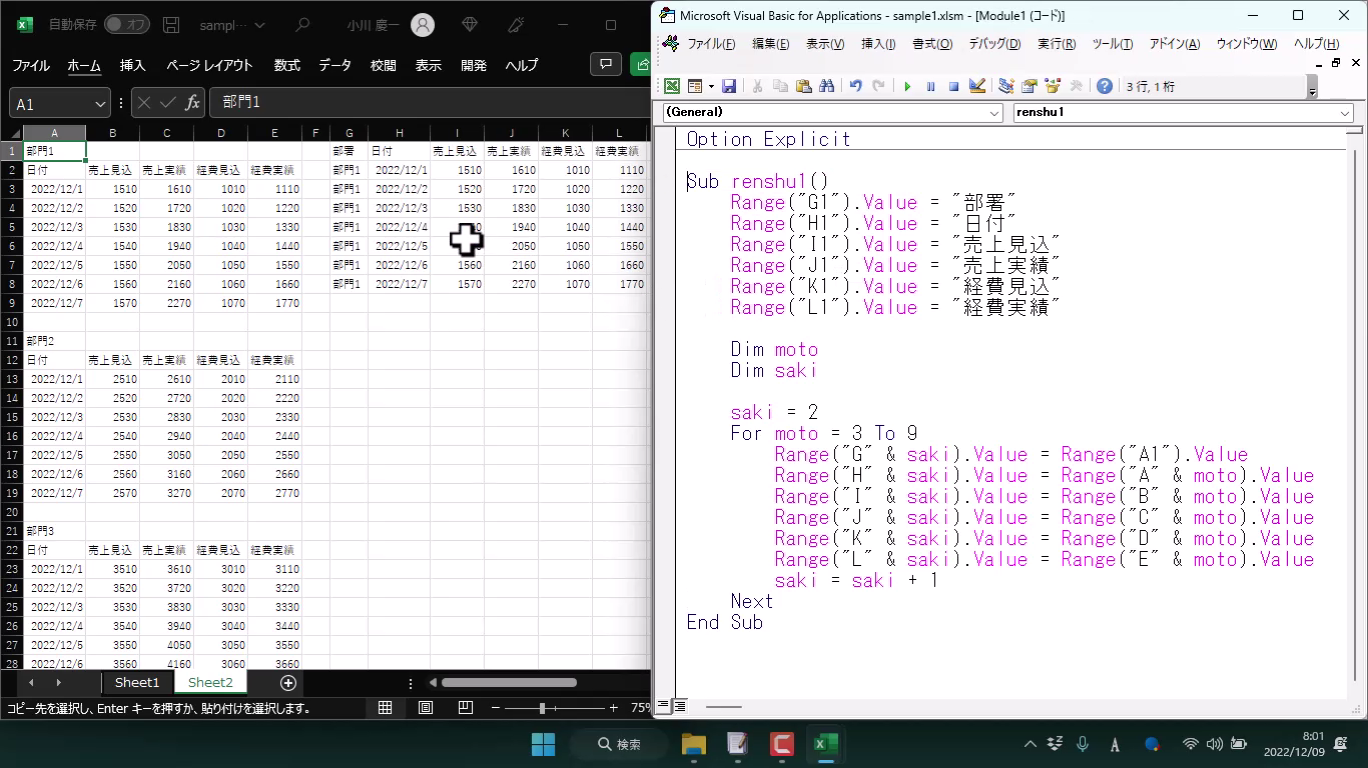Screen dimensions: 1368x768
Task: Select the Sheet1 worksheet tab
Action: (x=137, y=683)
